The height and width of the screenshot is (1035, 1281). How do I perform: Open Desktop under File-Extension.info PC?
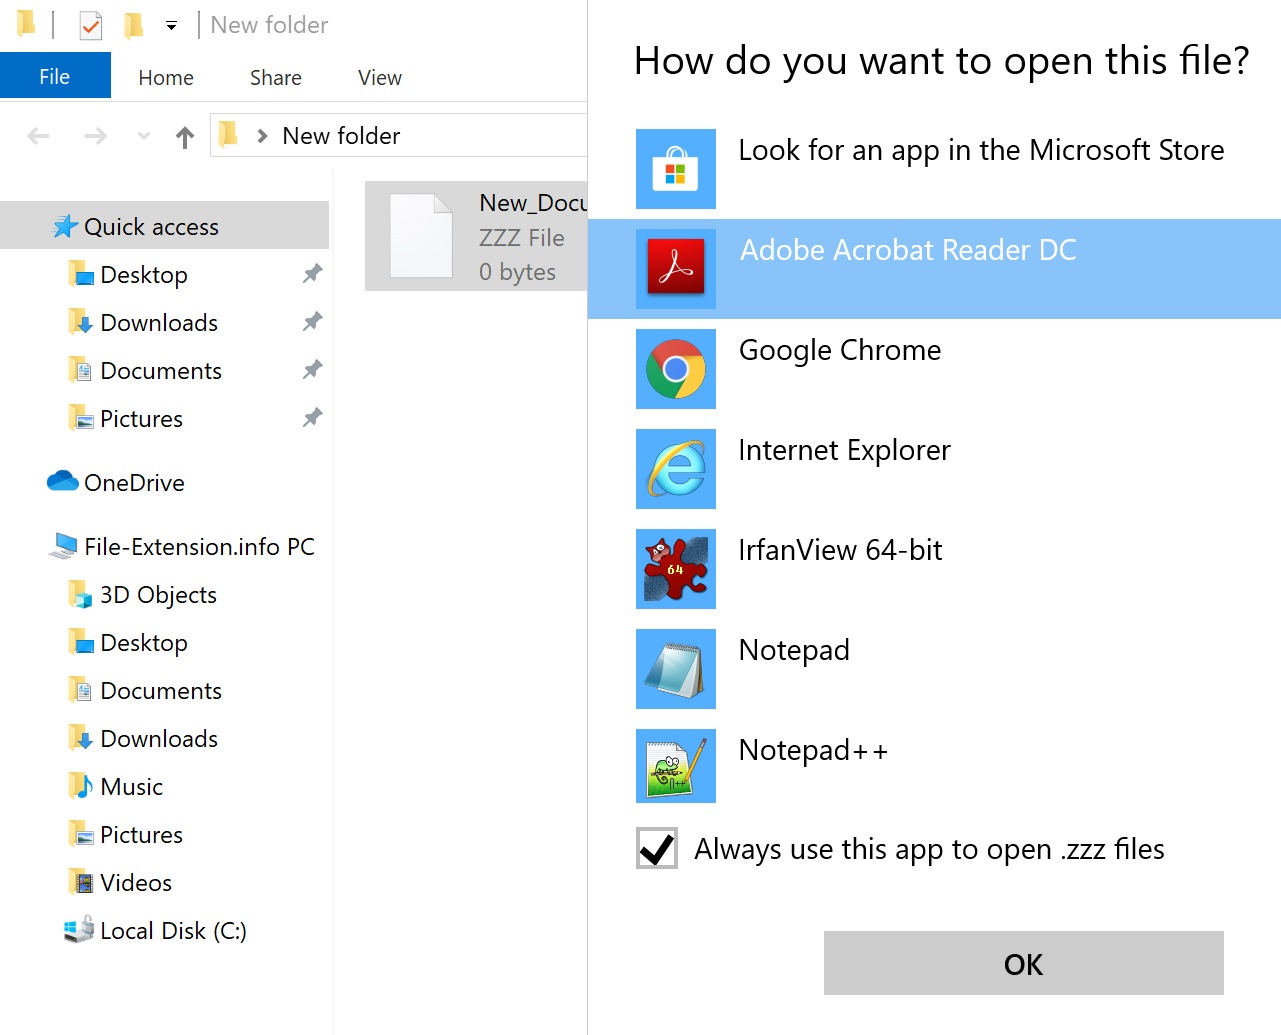click(x=144, y=643)
